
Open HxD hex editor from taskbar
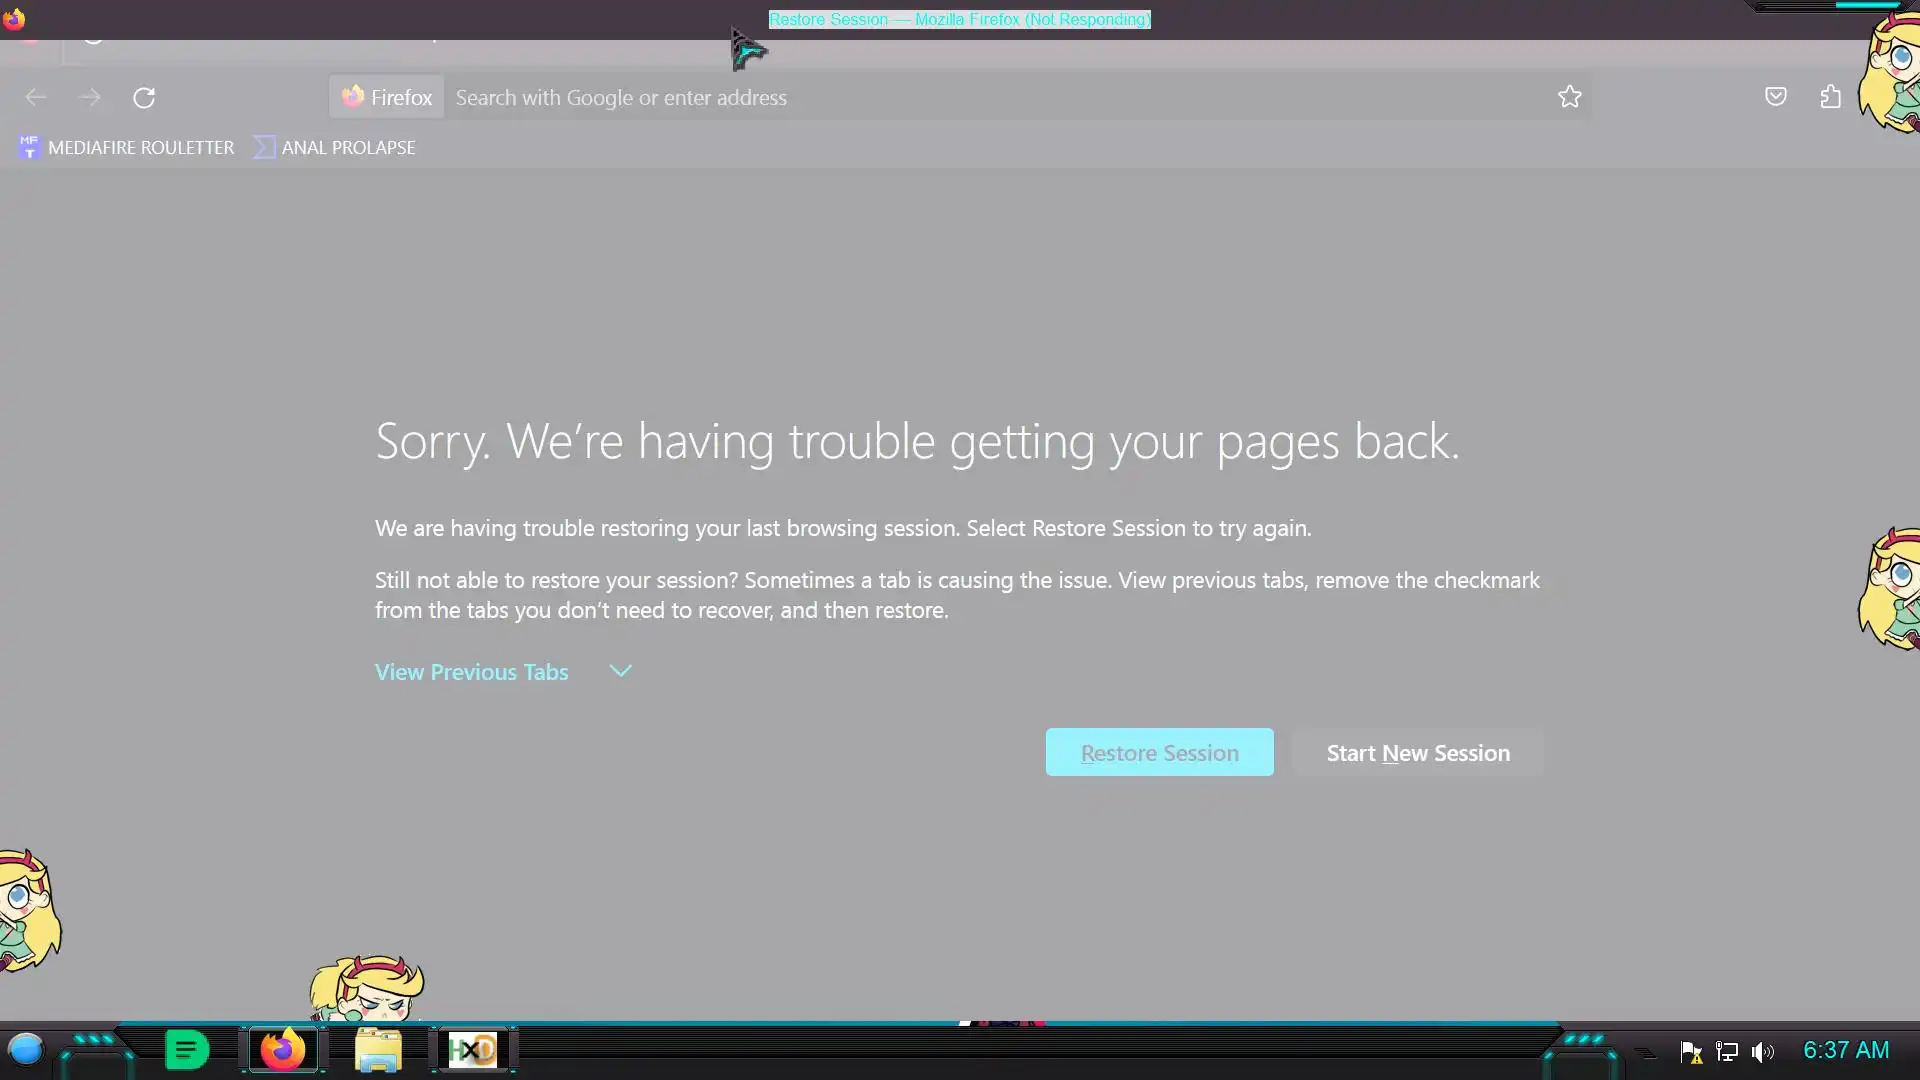473,1050
